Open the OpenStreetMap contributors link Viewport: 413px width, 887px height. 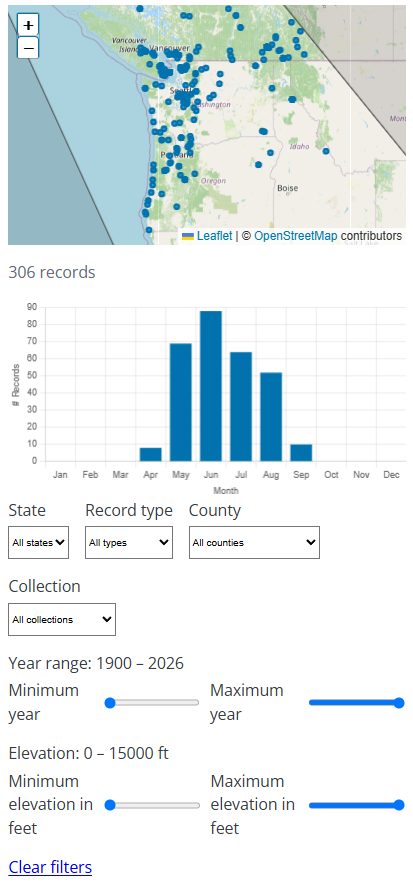[295, 236]
